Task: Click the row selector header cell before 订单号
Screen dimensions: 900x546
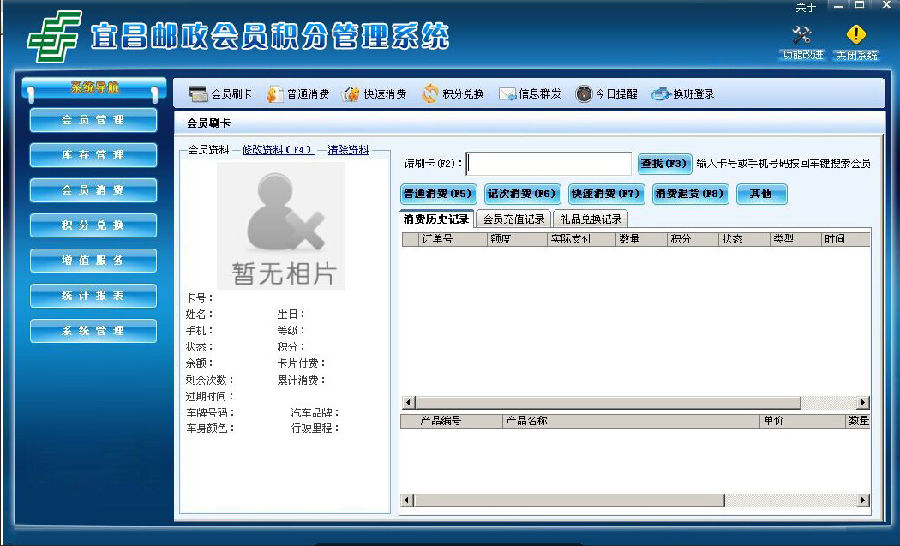Action: click(x=410, y=239)
